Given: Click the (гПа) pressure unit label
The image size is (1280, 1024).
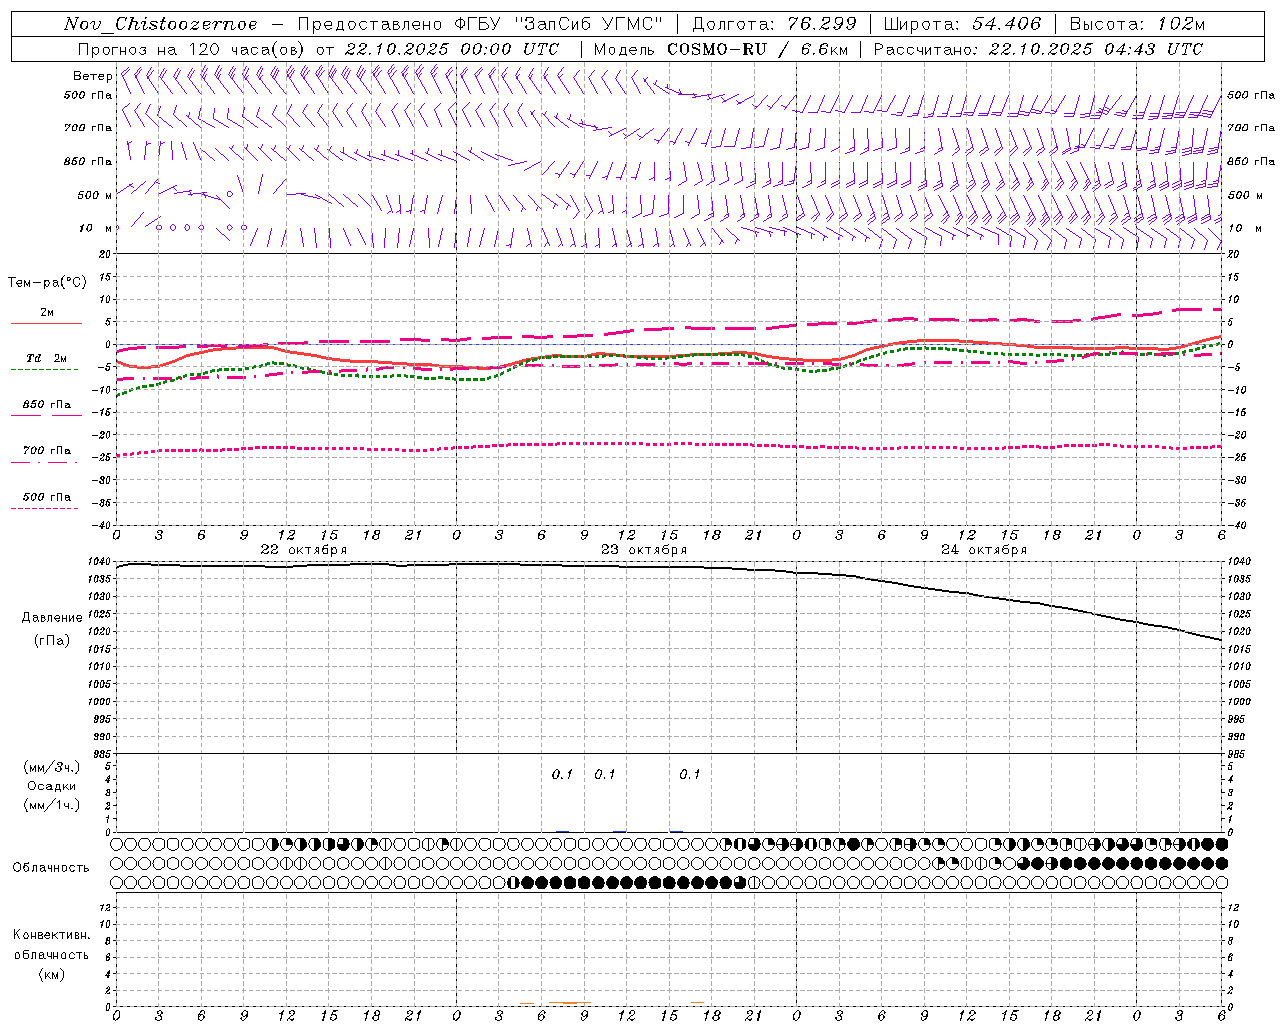Looking at the screenshot, I should tap(52, 641).
